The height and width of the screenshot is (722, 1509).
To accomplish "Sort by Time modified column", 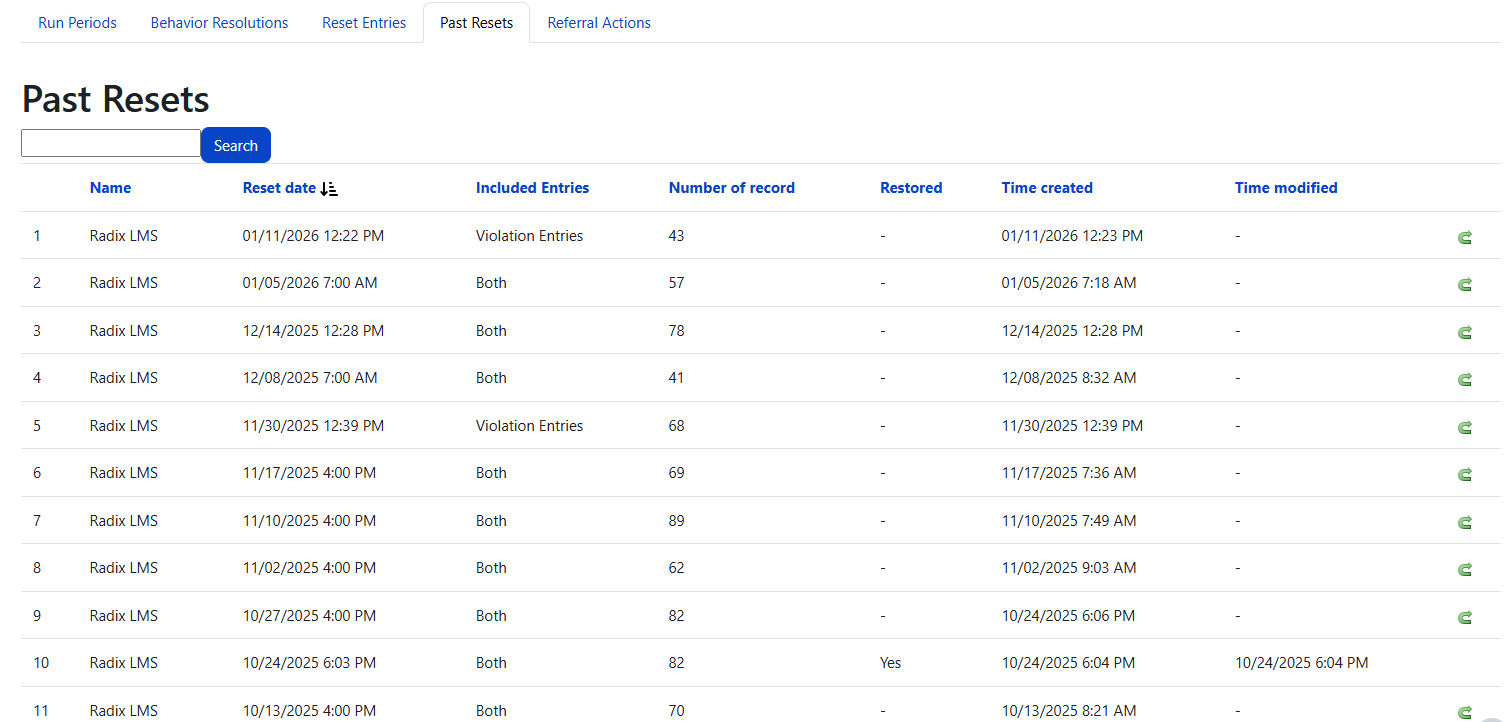I will [x=1286, y=188].
